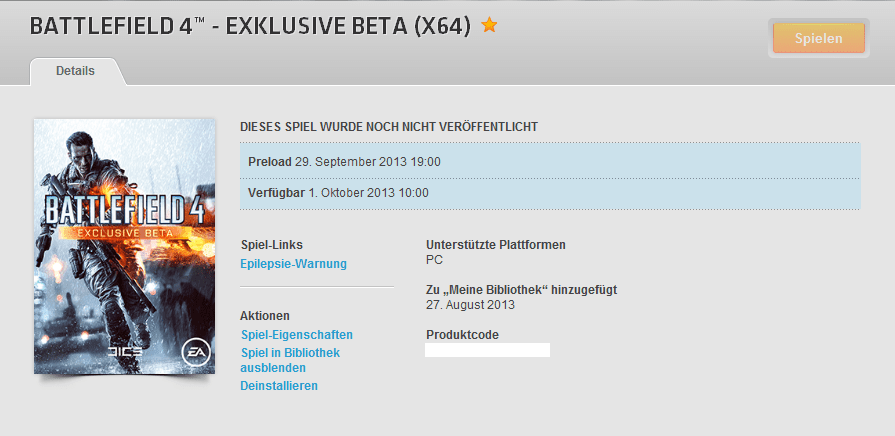Launch the game with Spielen button
The height and width of the screenshot is (436, 895).
tap(819, 38)
